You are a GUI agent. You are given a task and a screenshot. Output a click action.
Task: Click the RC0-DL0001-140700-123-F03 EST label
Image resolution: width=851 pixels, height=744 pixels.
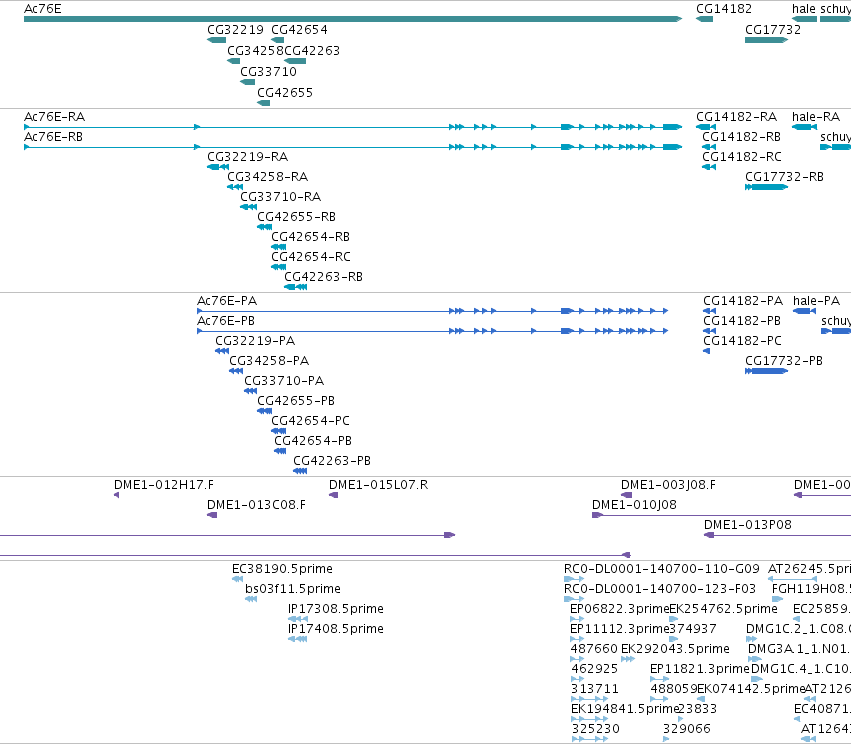(x=660, y=589)
